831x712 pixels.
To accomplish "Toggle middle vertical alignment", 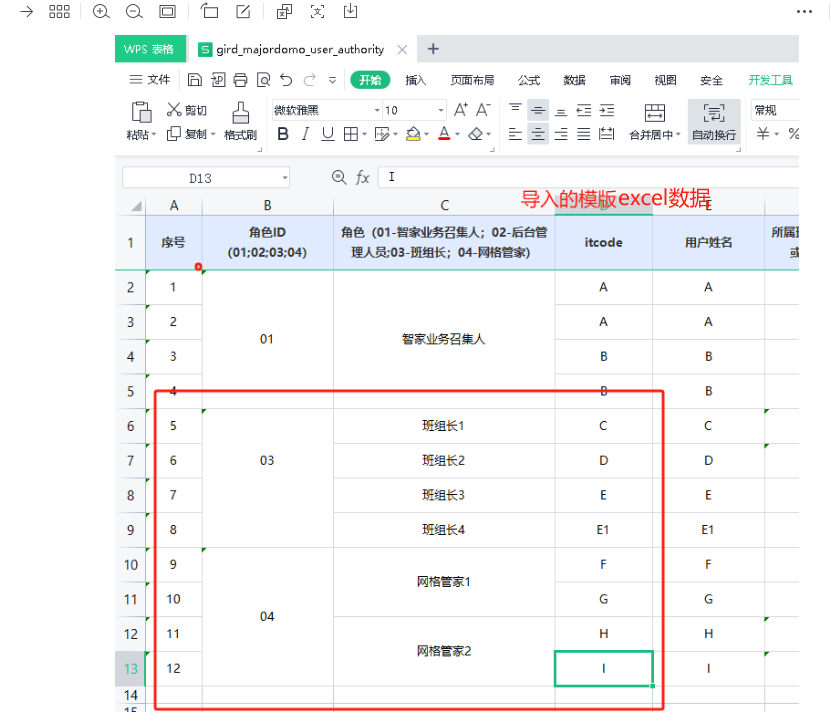I will click(538, 110).
